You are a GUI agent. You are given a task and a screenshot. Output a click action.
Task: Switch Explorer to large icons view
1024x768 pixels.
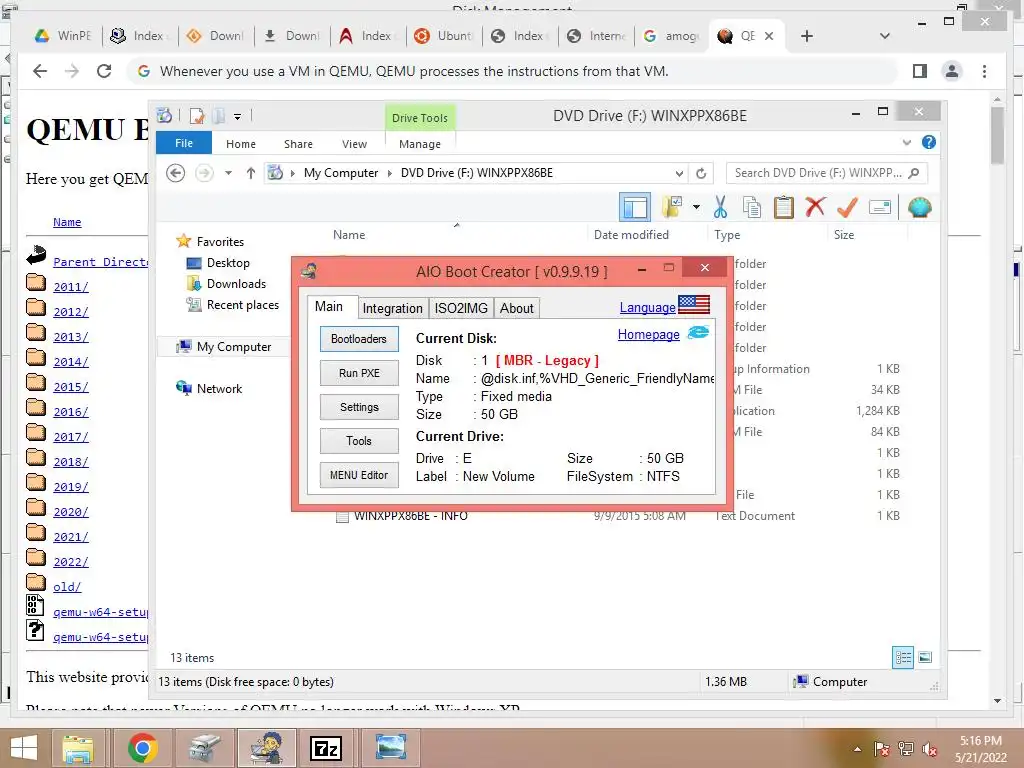click(925, 658)
